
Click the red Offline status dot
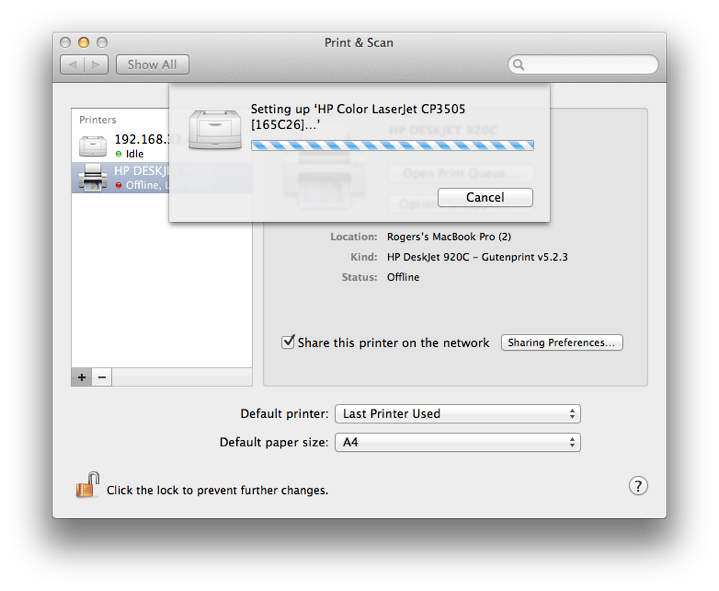coord(119,185)
